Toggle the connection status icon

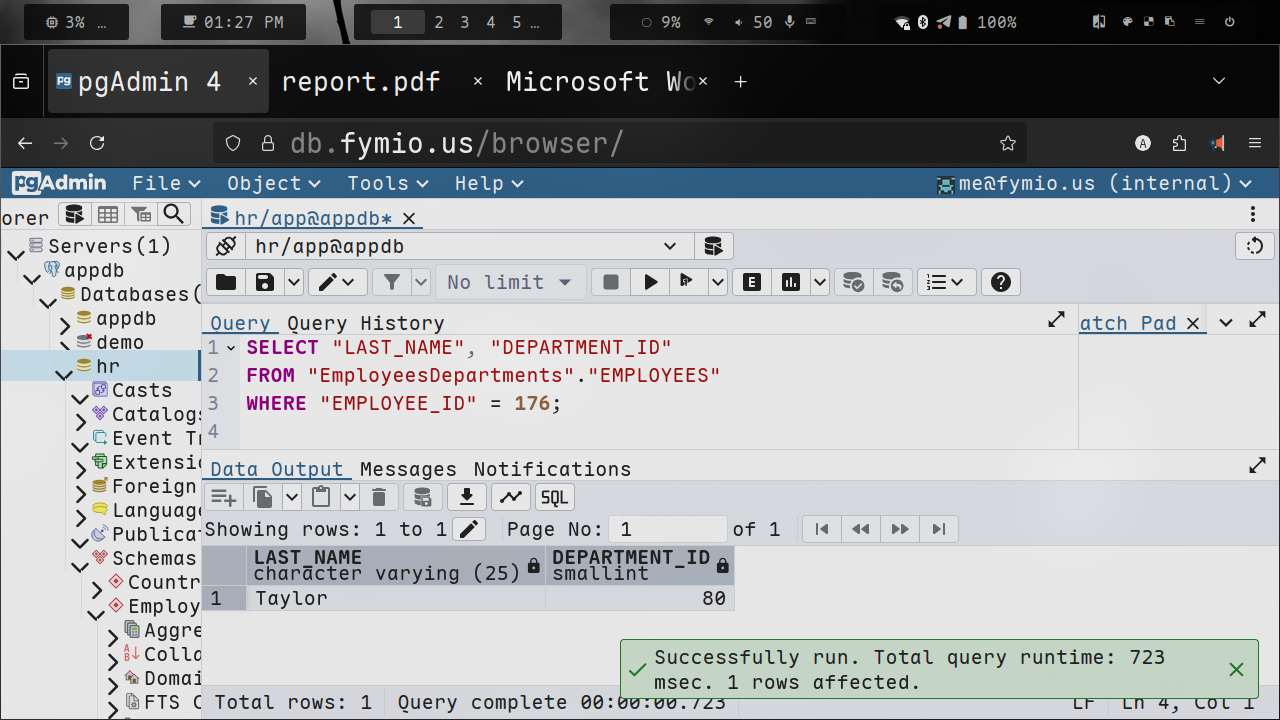[x=226, y=246]
